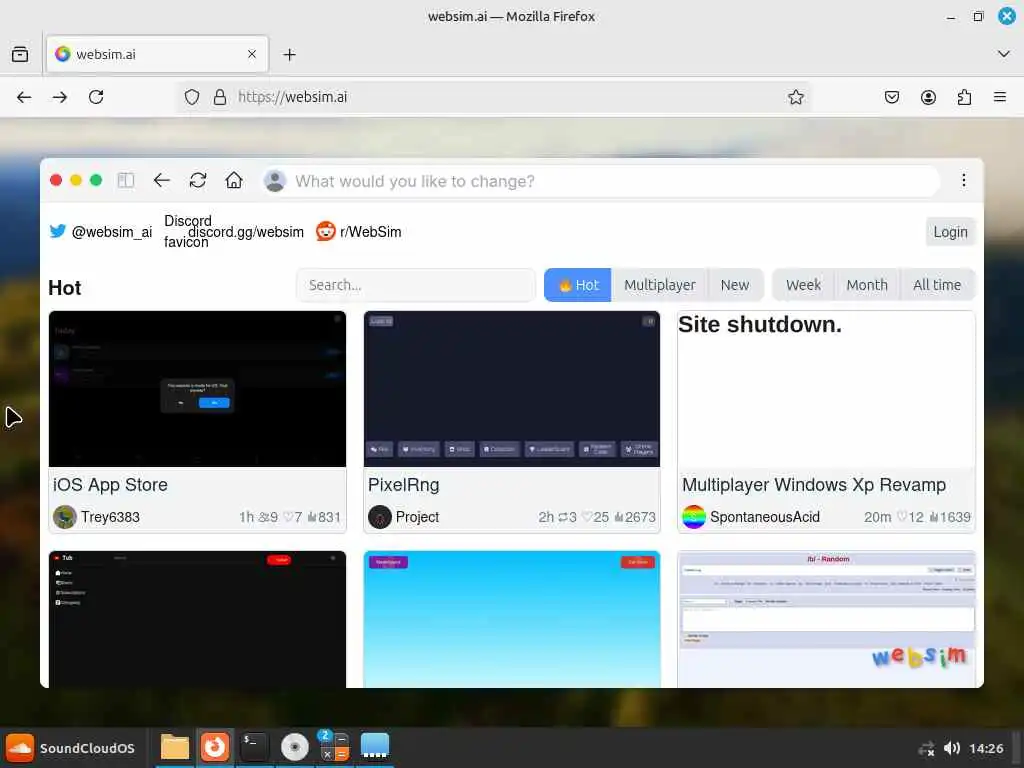Screen dimensions: 1024x768
Task: Open SpontaneousAcid user profile
Action: pos(751,517)
